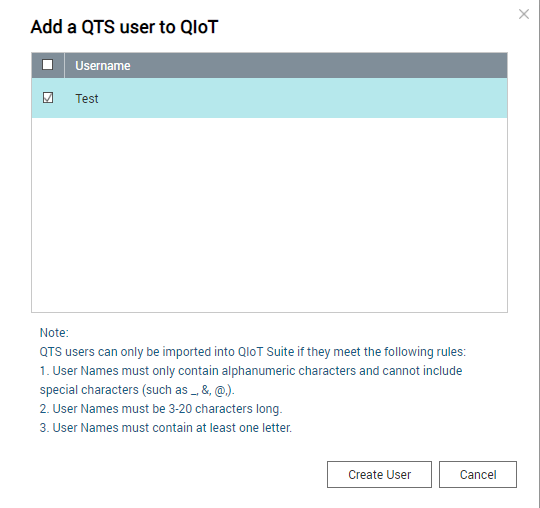Click blank space in highlighted Test row
The height and width of the screenshot is (508, 540).
coord(303,98)
